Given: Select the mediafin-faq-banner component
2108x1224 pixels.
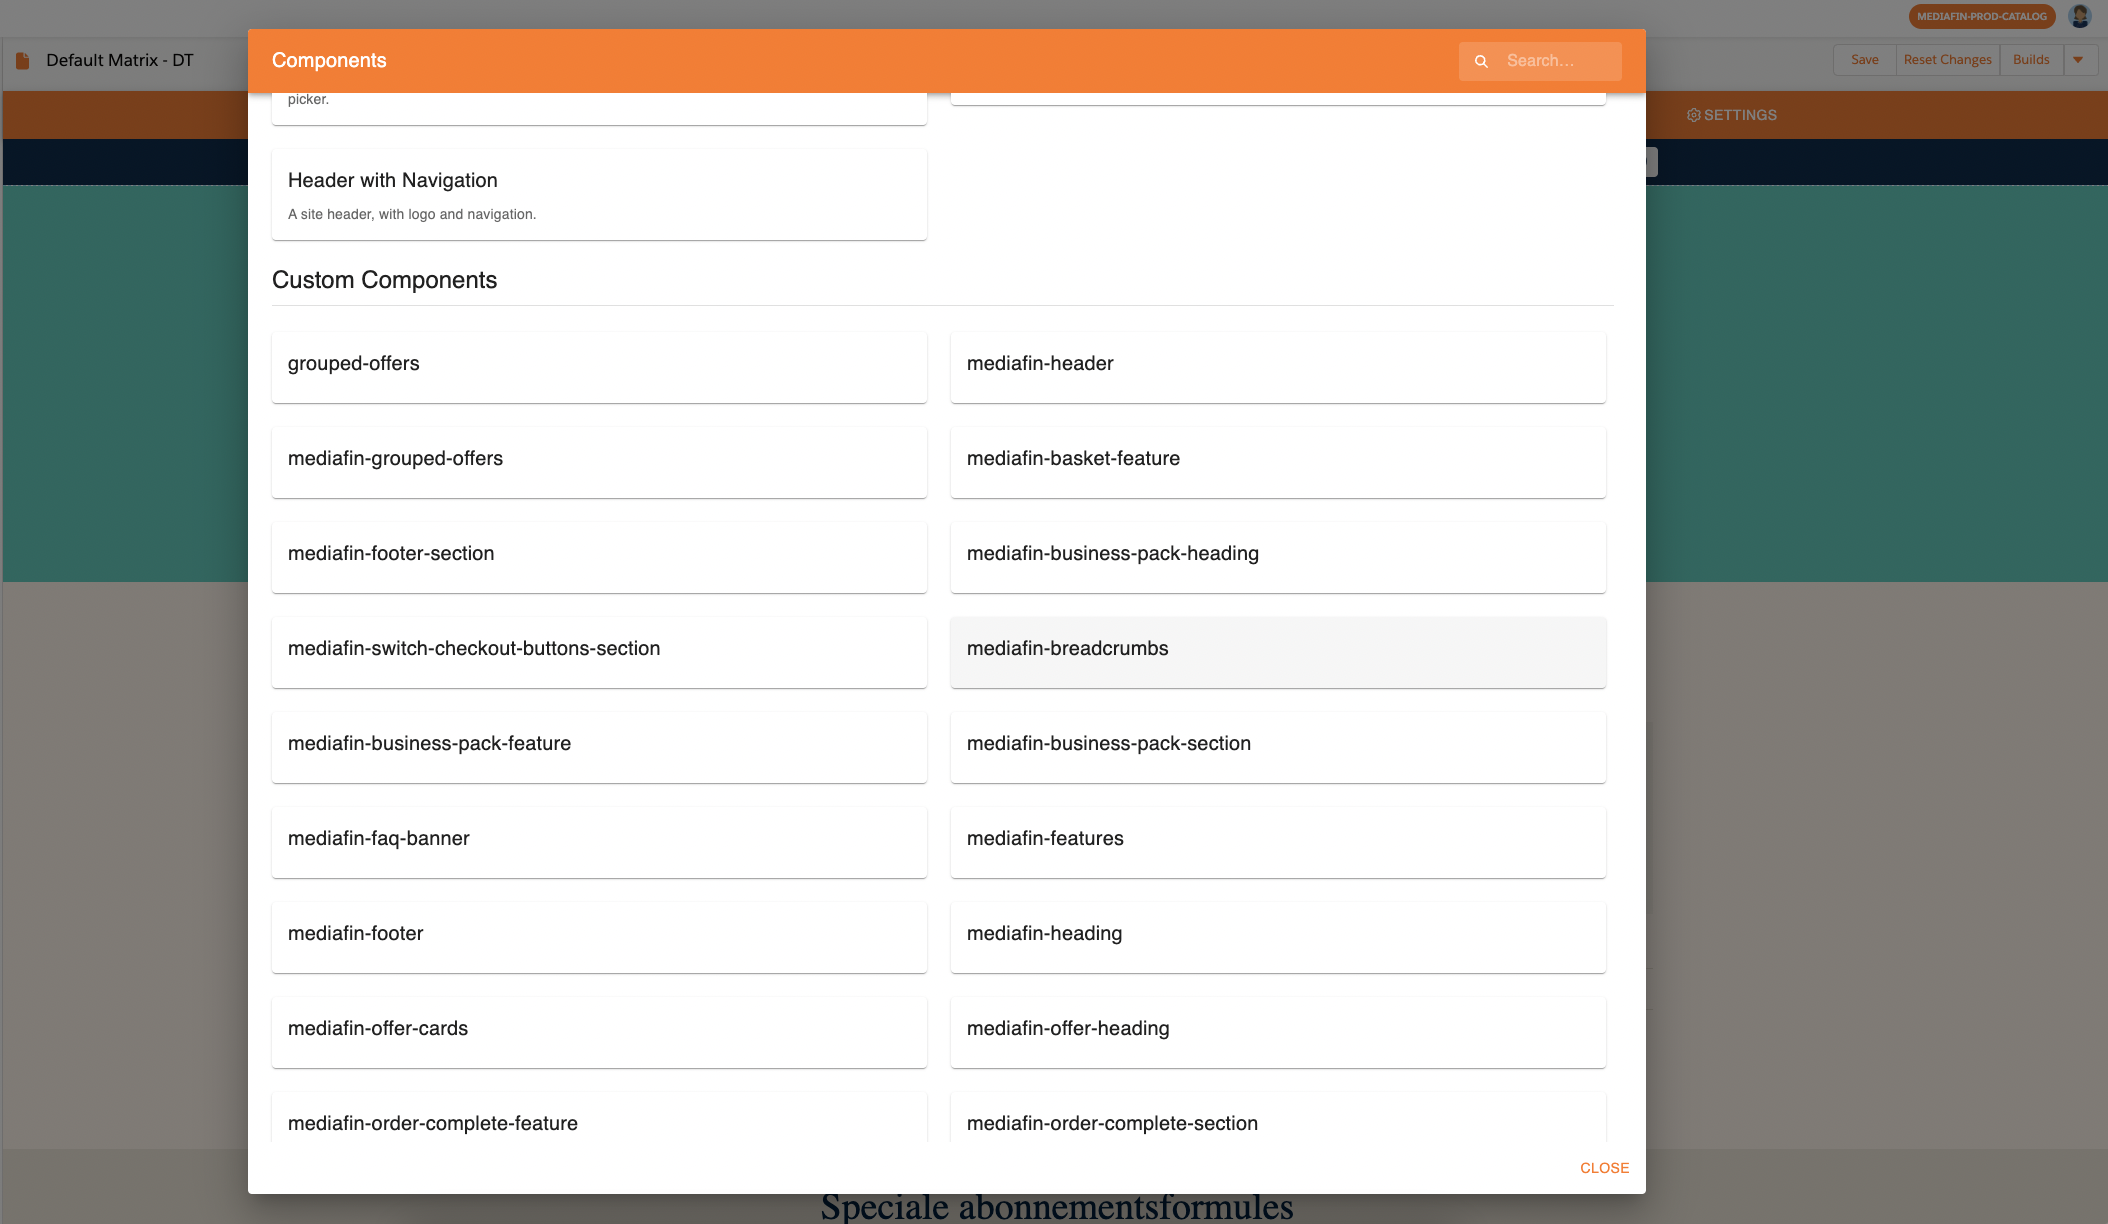Looking at the screenshot, I should coord(599,842).
